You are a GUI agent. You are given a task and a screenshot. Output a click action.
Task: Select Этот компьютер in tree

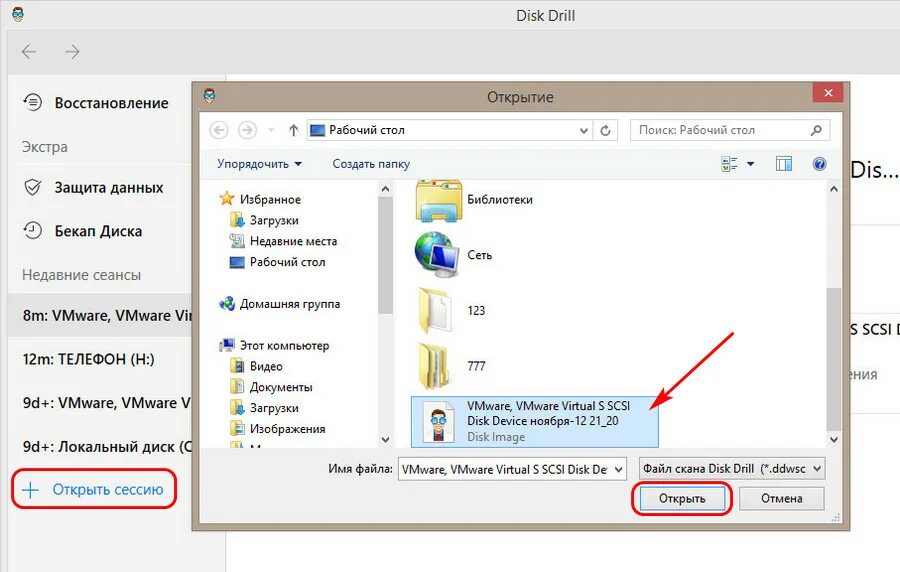(284, 345)
